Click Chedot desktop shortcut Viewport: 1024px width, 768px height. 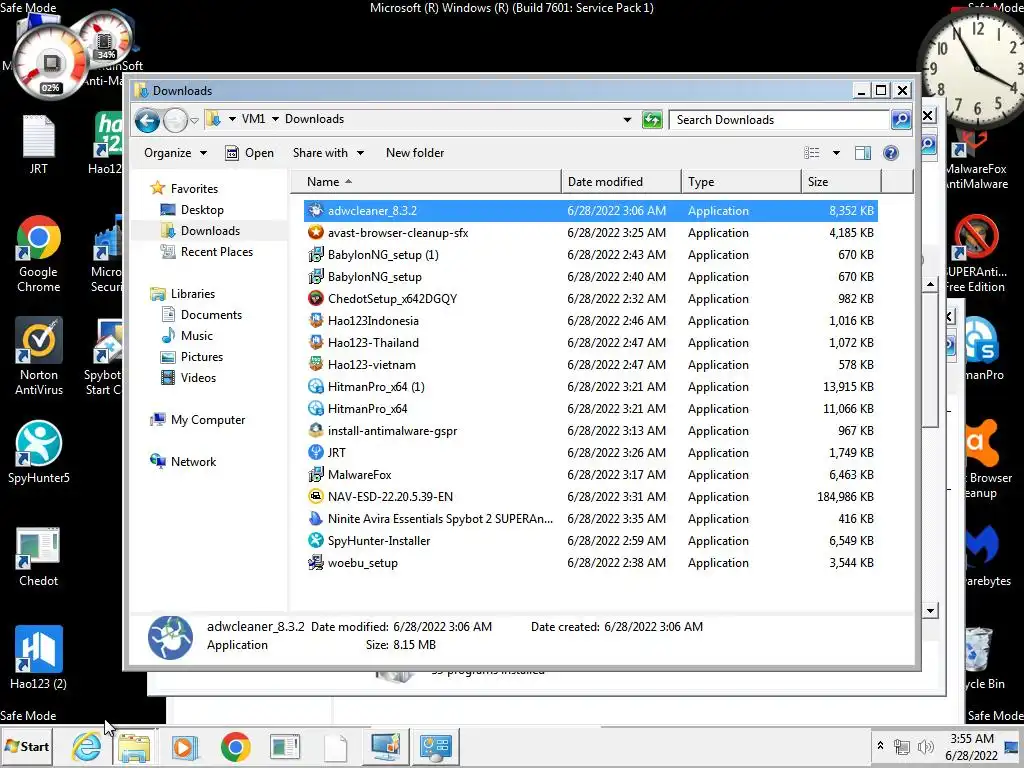(39, 556)
